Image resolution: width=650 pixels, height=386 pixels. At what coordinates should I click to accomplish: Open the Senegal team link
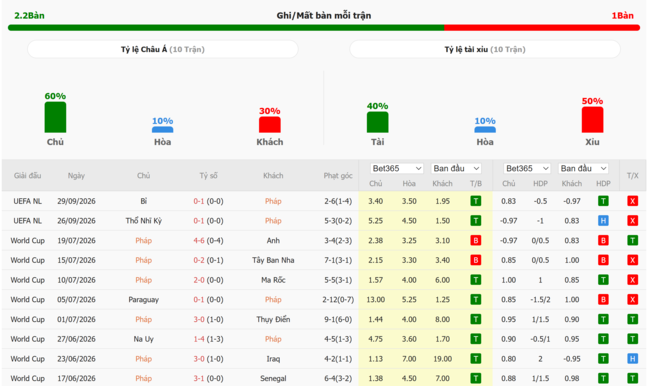[x=273, y=378]
